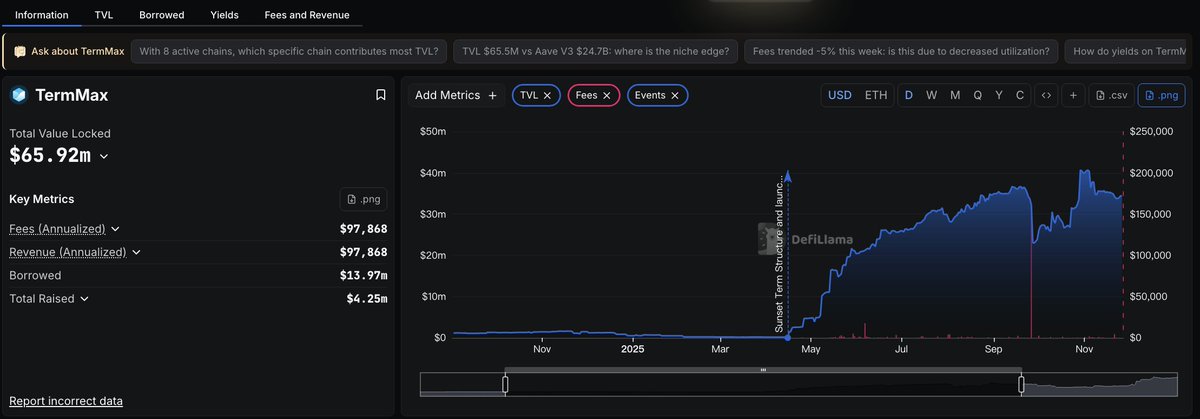Select Quarterly (Q) interval
This screenshot has height=419, width=1200.
click(x=977, y=95)
